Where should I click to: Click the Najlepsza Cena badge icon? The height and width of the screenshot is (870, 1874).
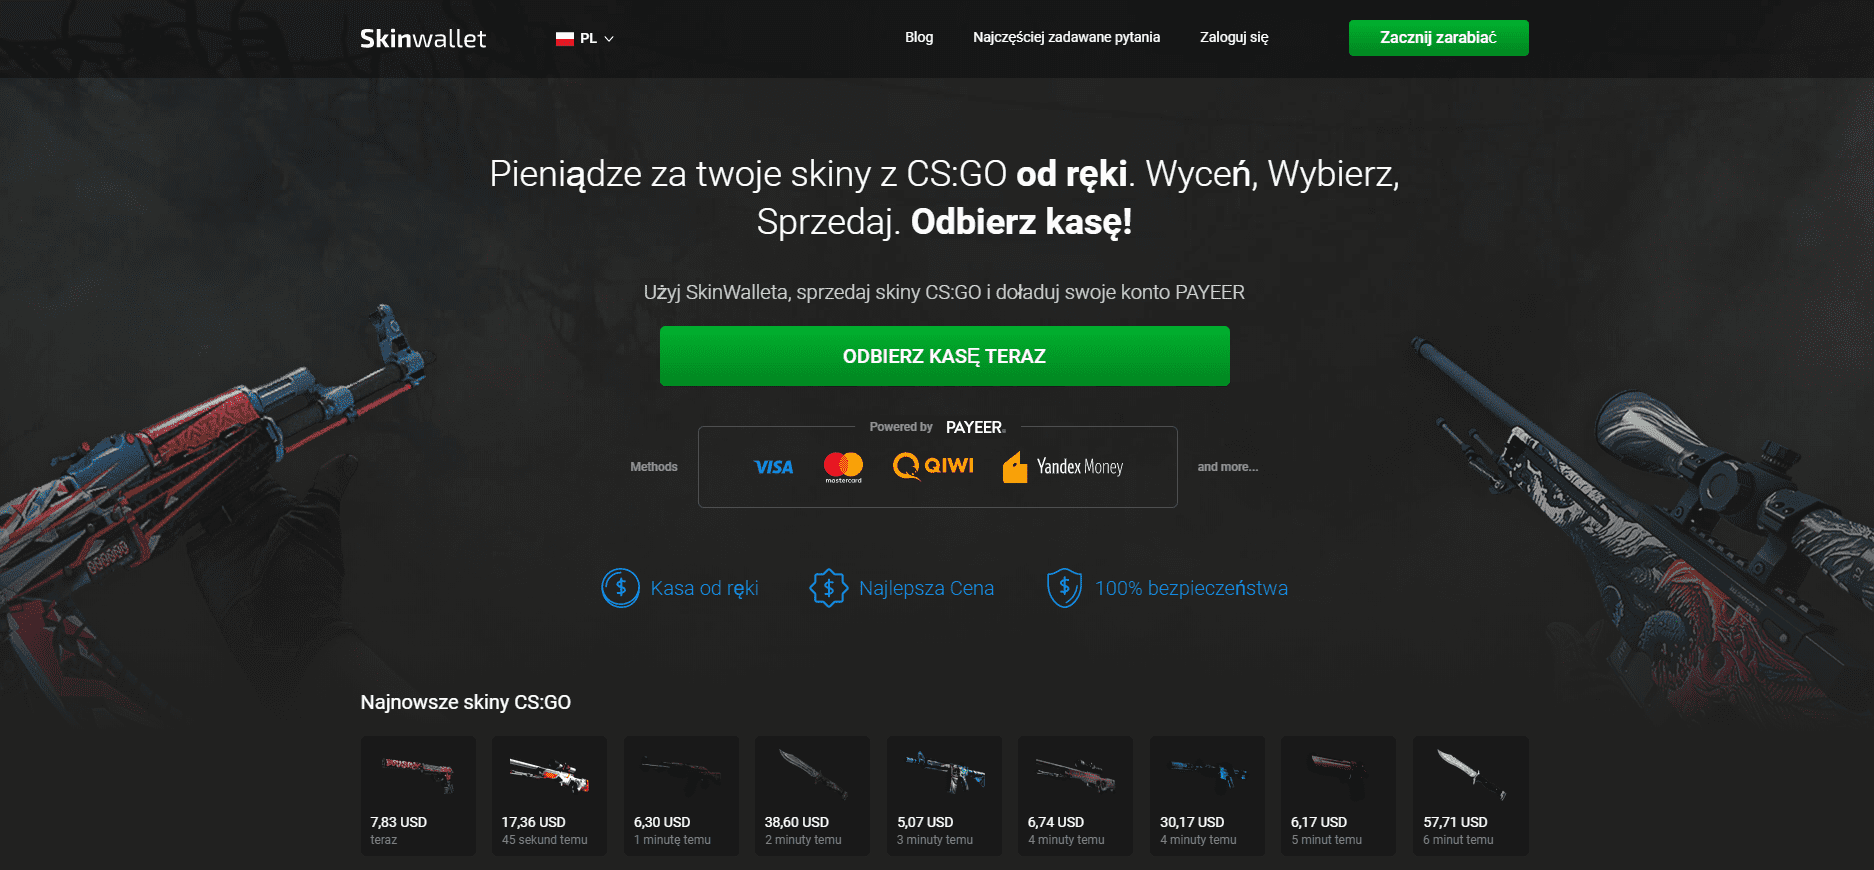pyautogui.click(x=828, y=588)
